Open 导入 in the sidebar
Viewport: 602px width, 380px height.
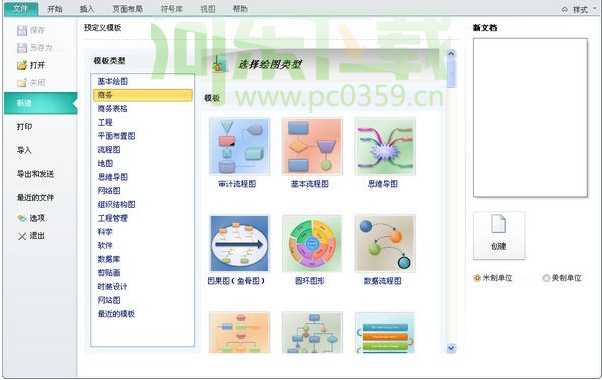coord(24,150)
